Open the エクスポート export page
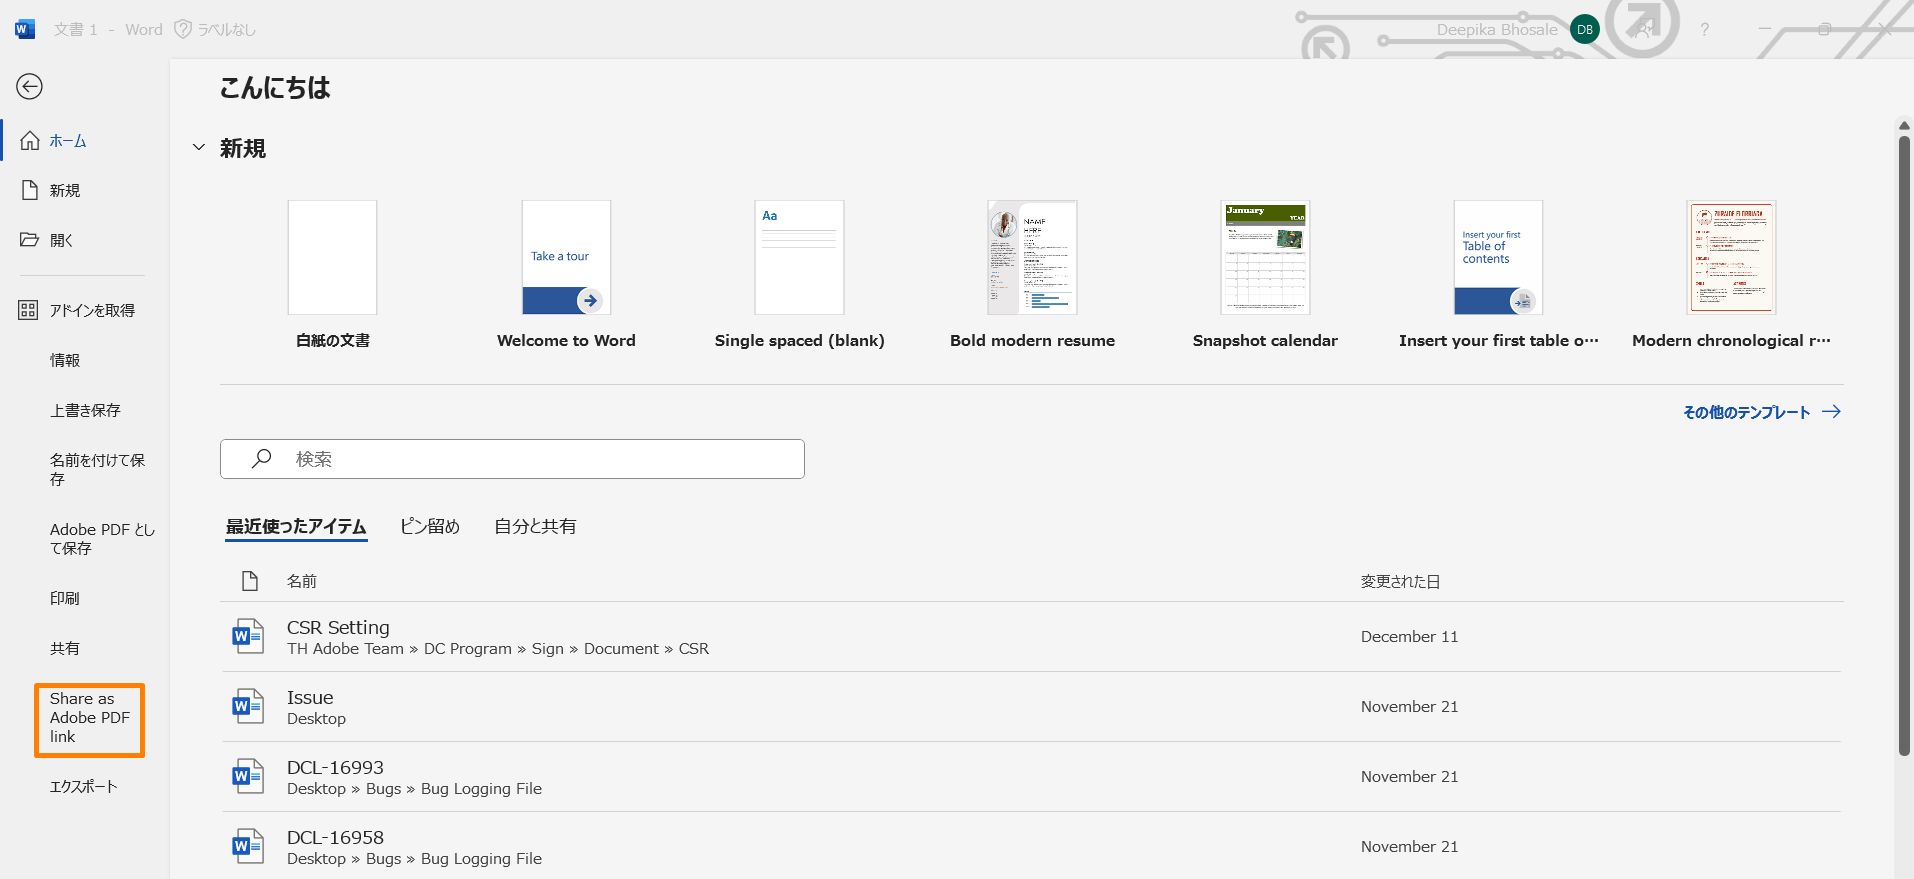1914x879 pixels. pos(82,787)
